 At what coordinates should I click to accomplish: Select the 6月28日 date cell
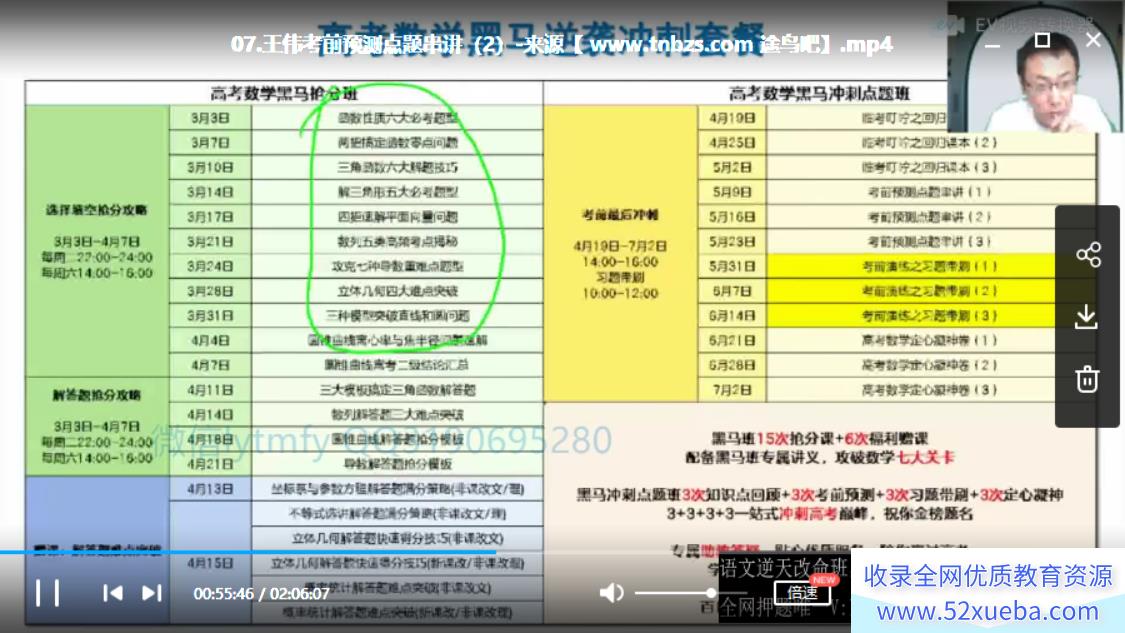(x=732, y=365)
